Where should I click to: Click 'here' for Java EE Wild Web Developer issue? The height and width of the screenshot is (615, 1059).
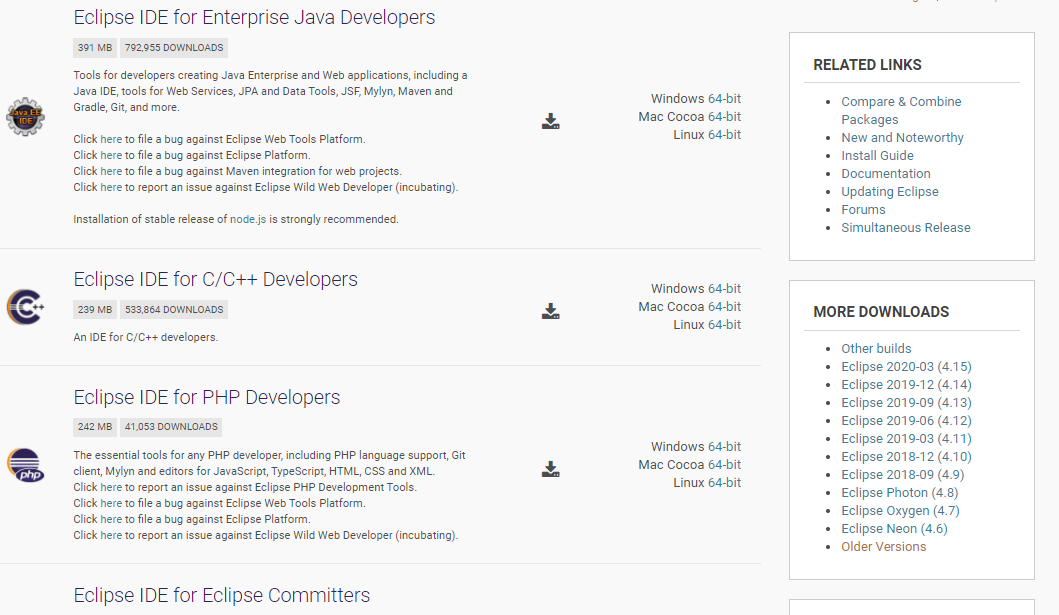pos(111,188)
